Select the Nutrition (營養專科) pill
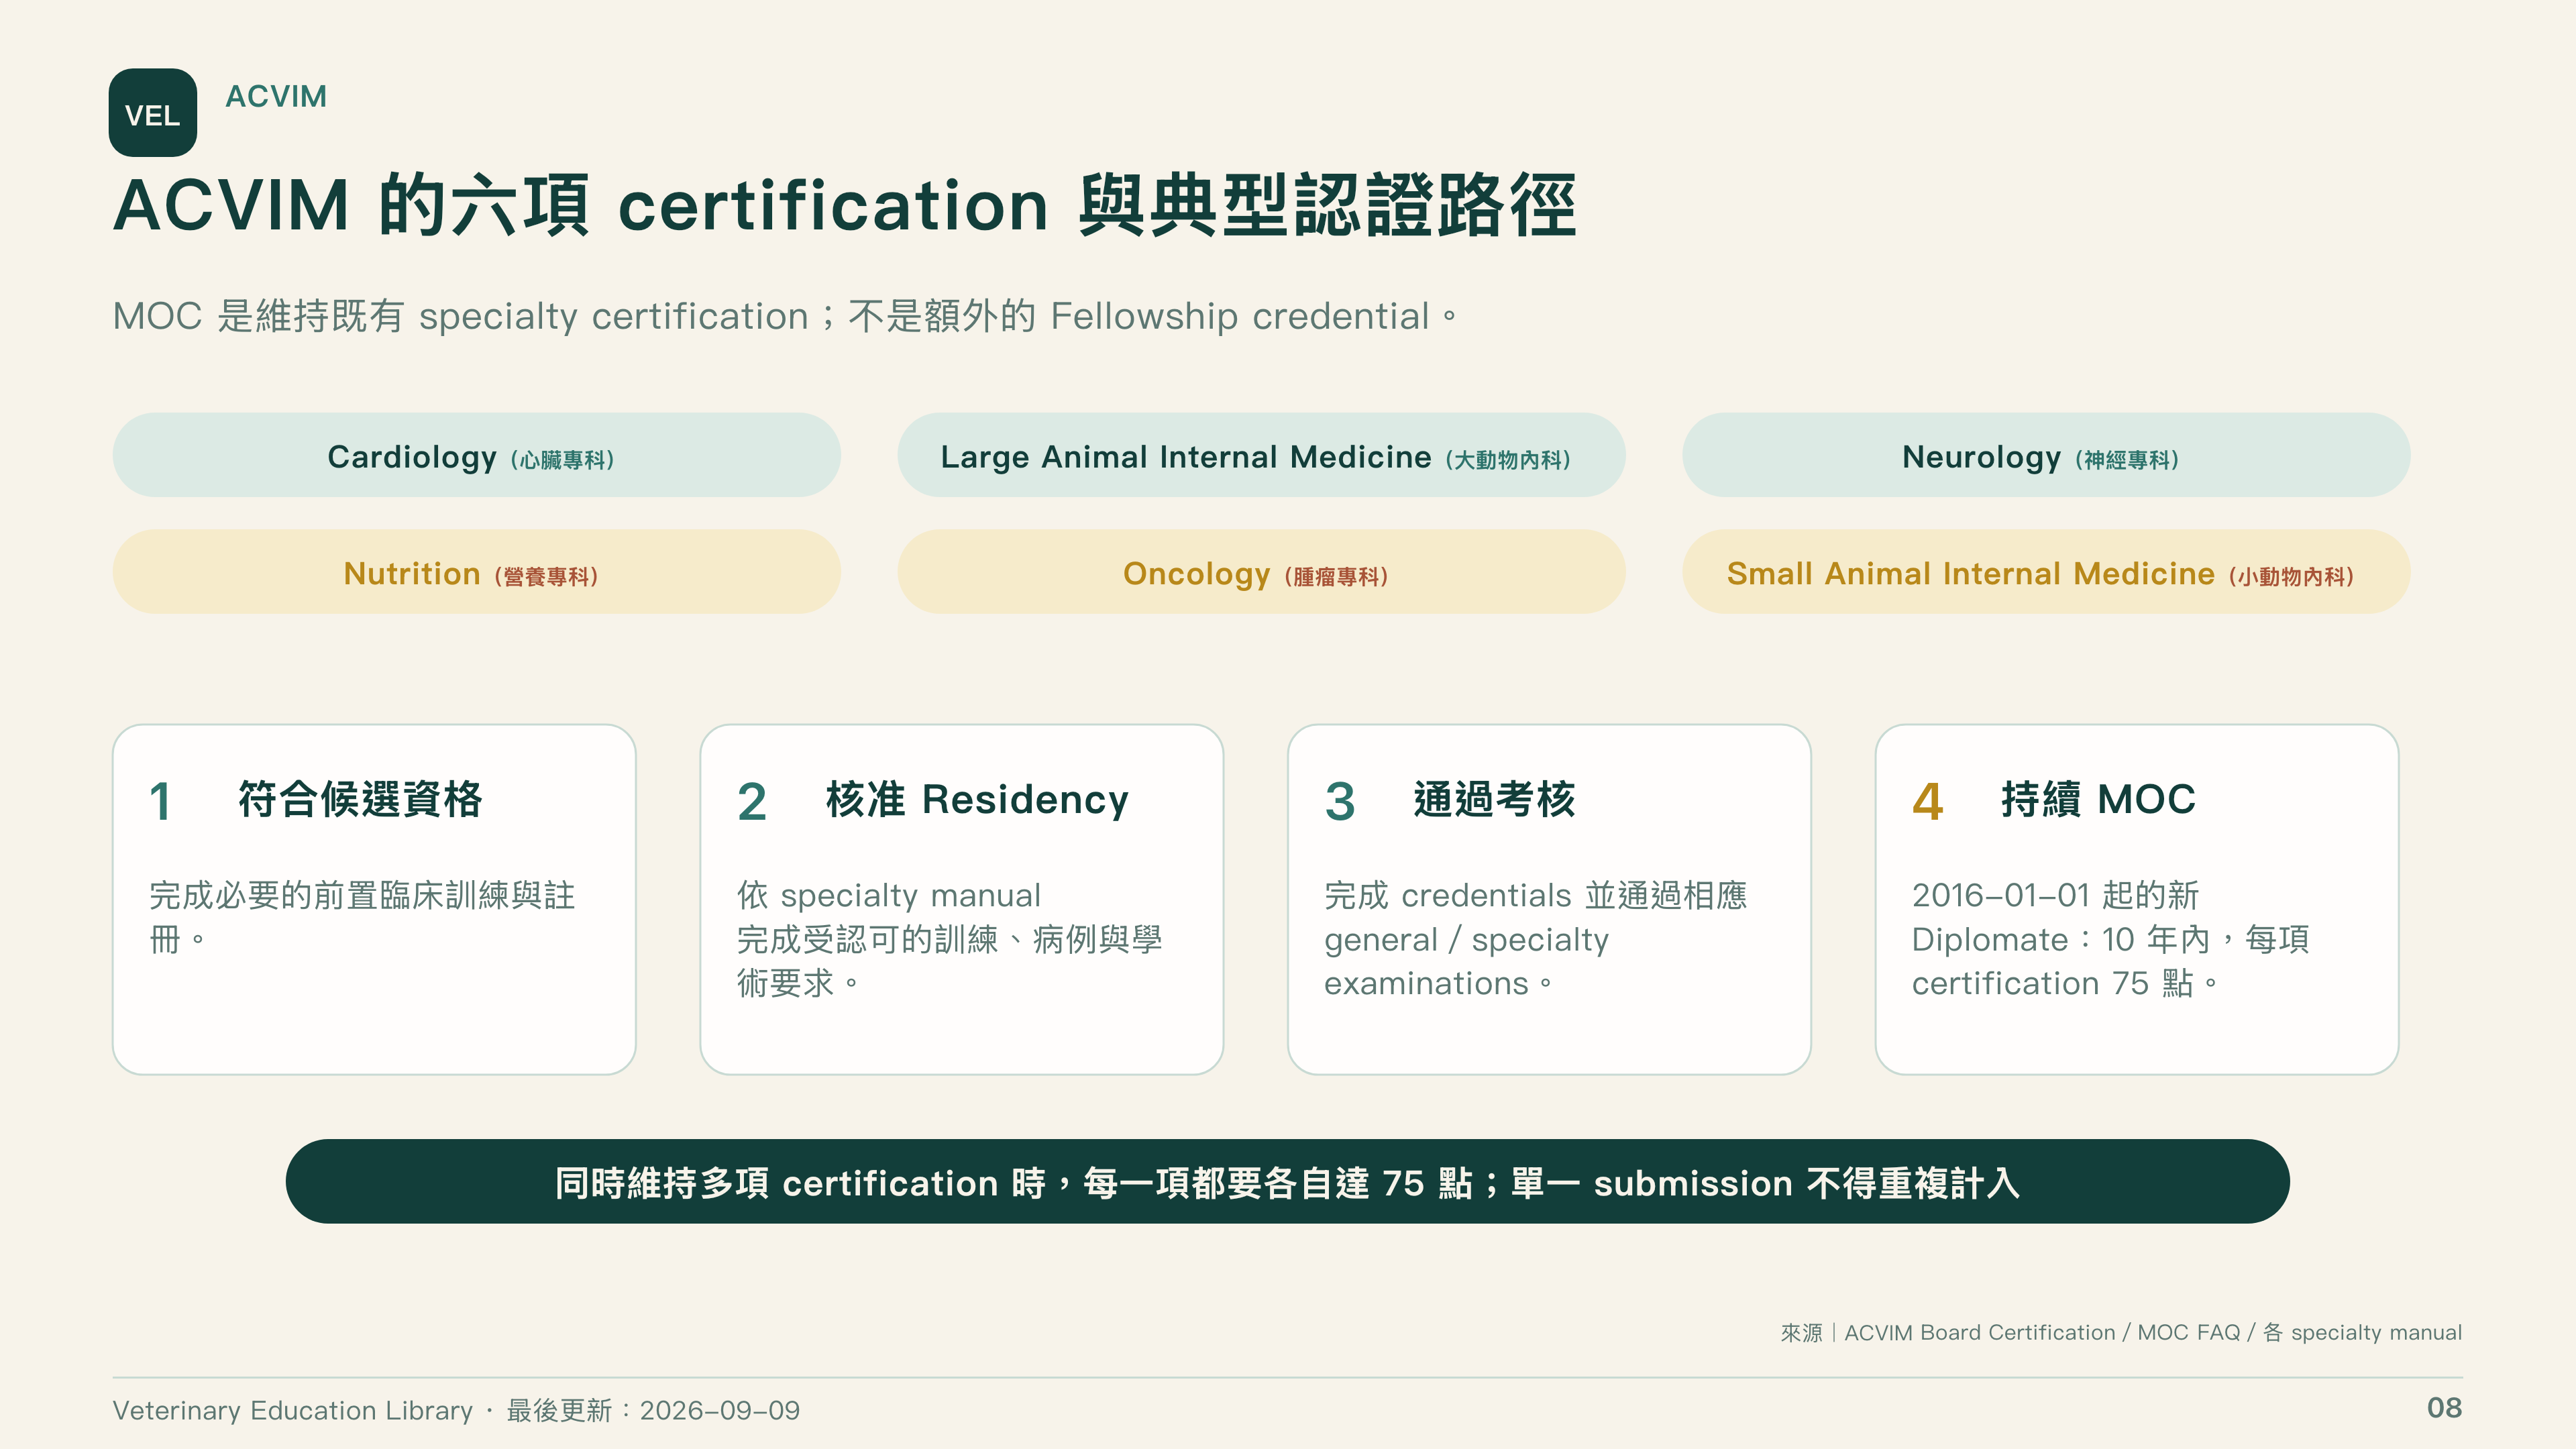Viewport: 2576px width, 1449px height. (x=476, y=572)
